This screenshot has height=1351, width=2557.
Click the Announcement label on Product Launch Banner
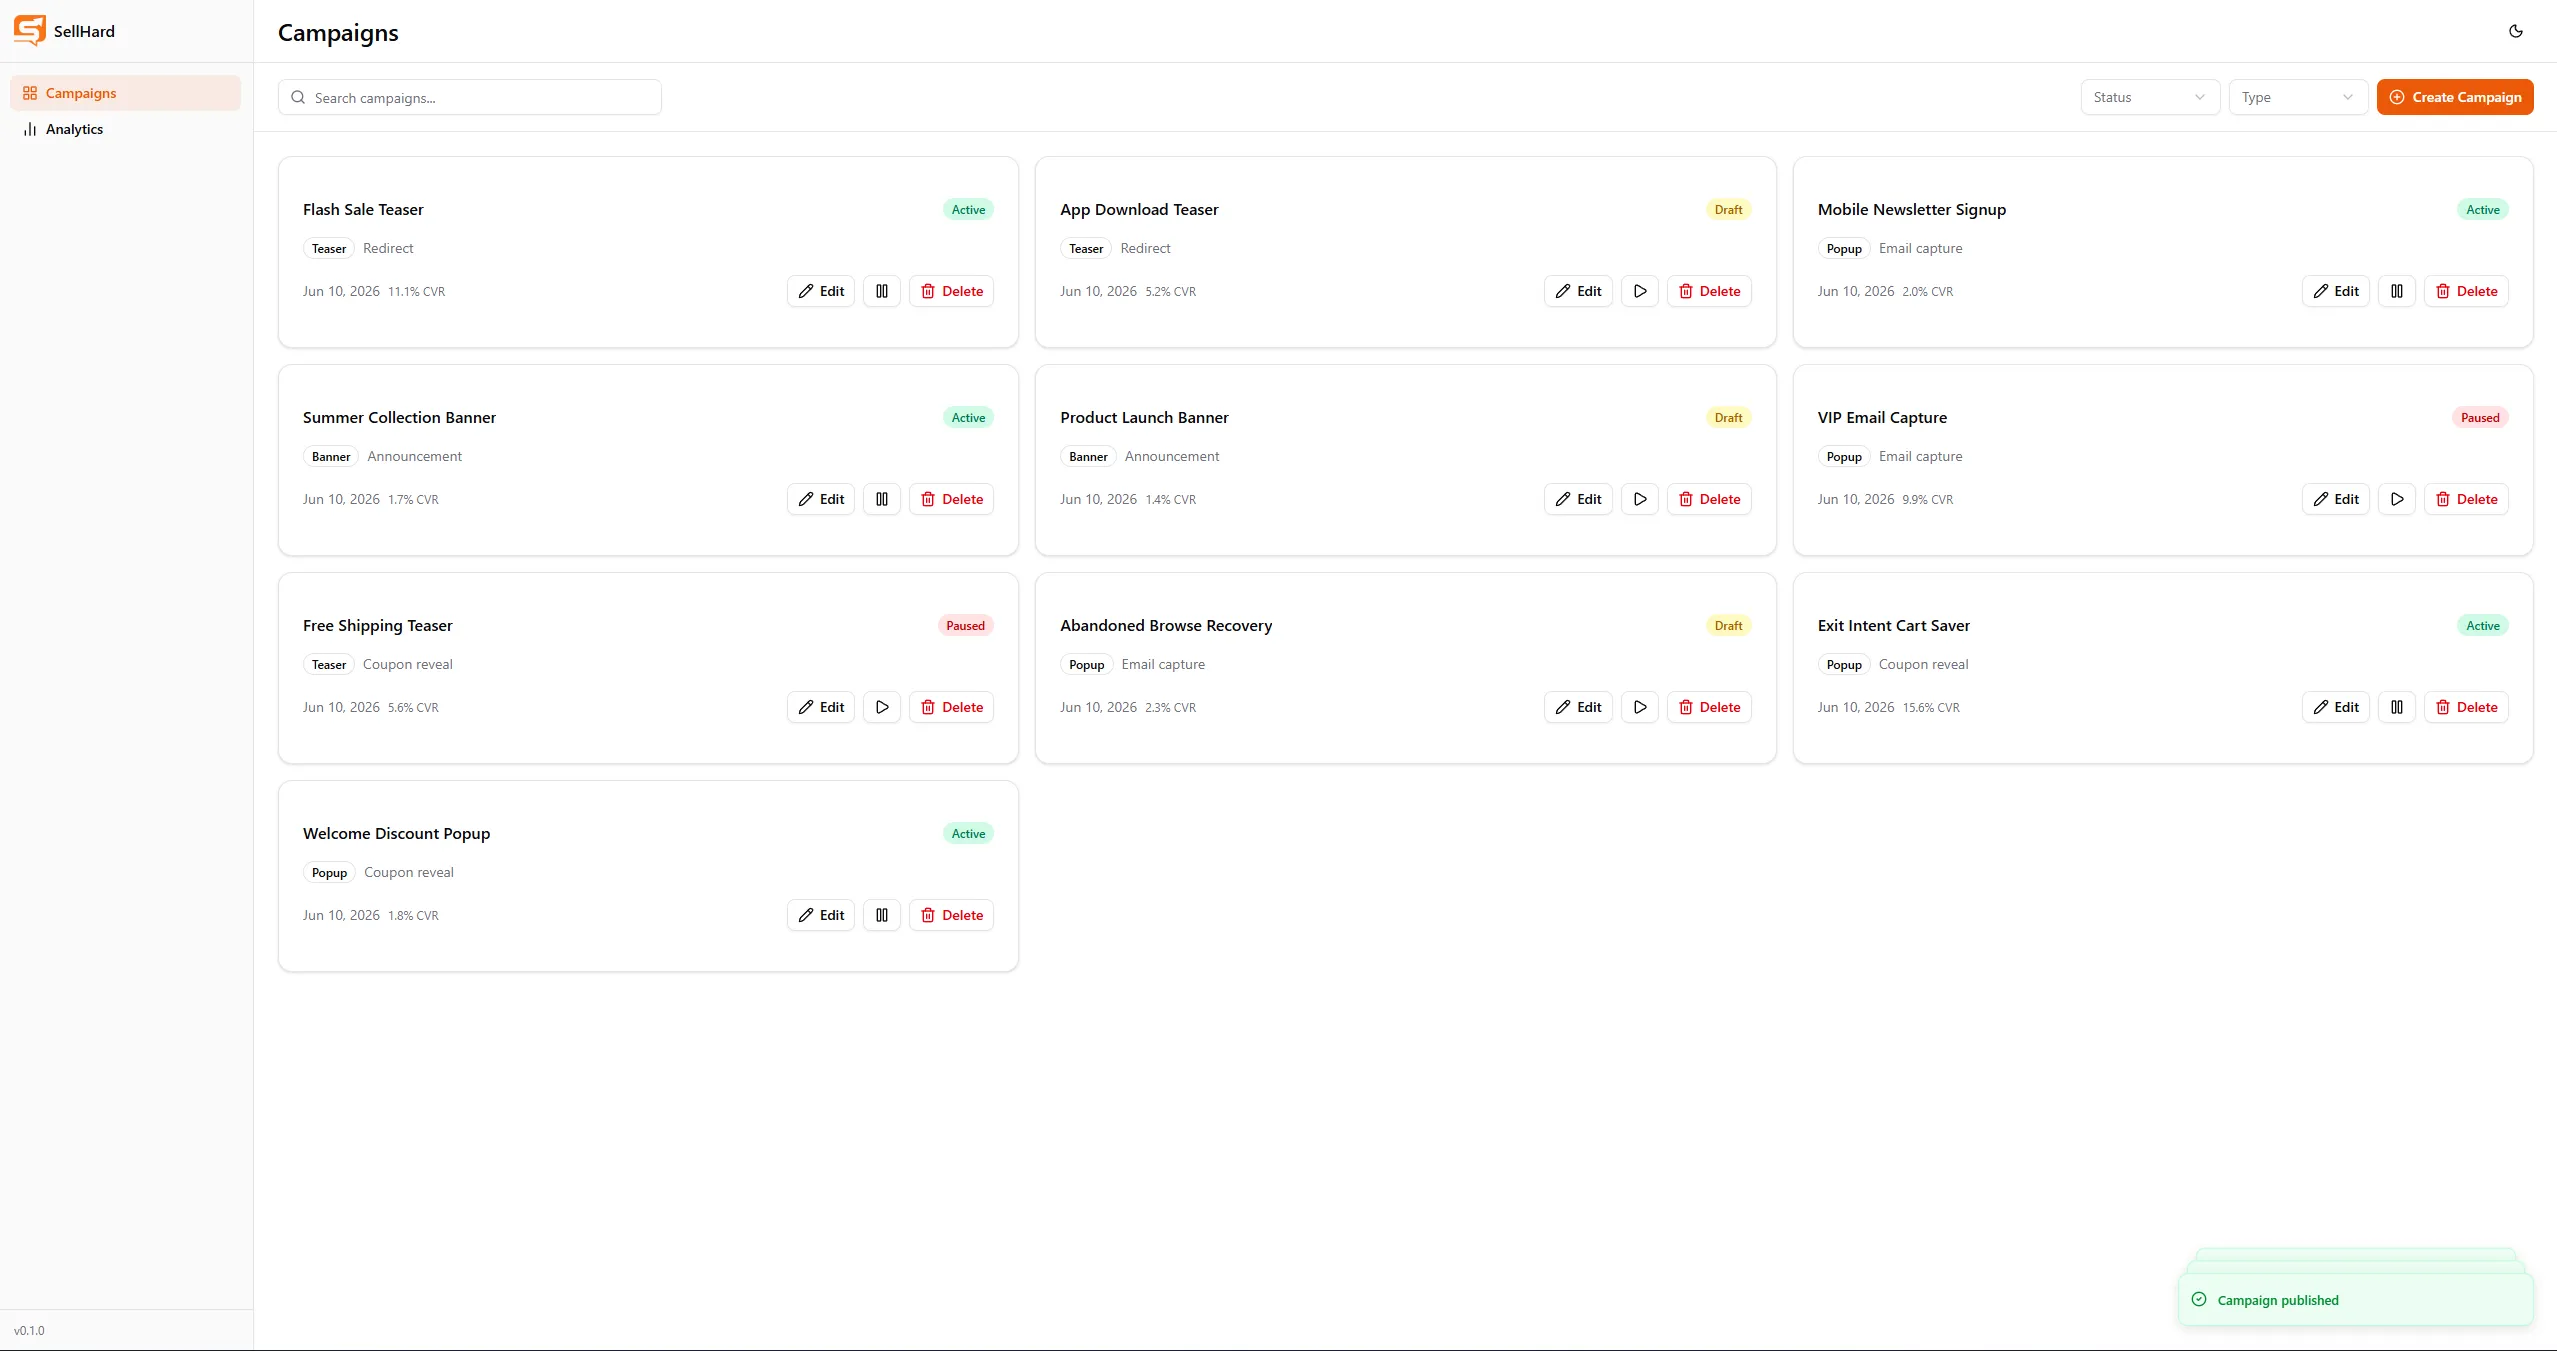[1172, 456]
